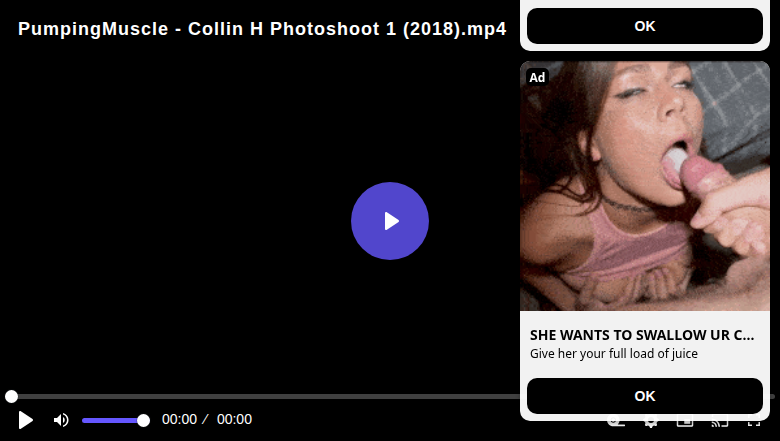Screen dimensions: 780x441
Task: Enable picture-in-picture mode icon
Action: tap(685, 423)
